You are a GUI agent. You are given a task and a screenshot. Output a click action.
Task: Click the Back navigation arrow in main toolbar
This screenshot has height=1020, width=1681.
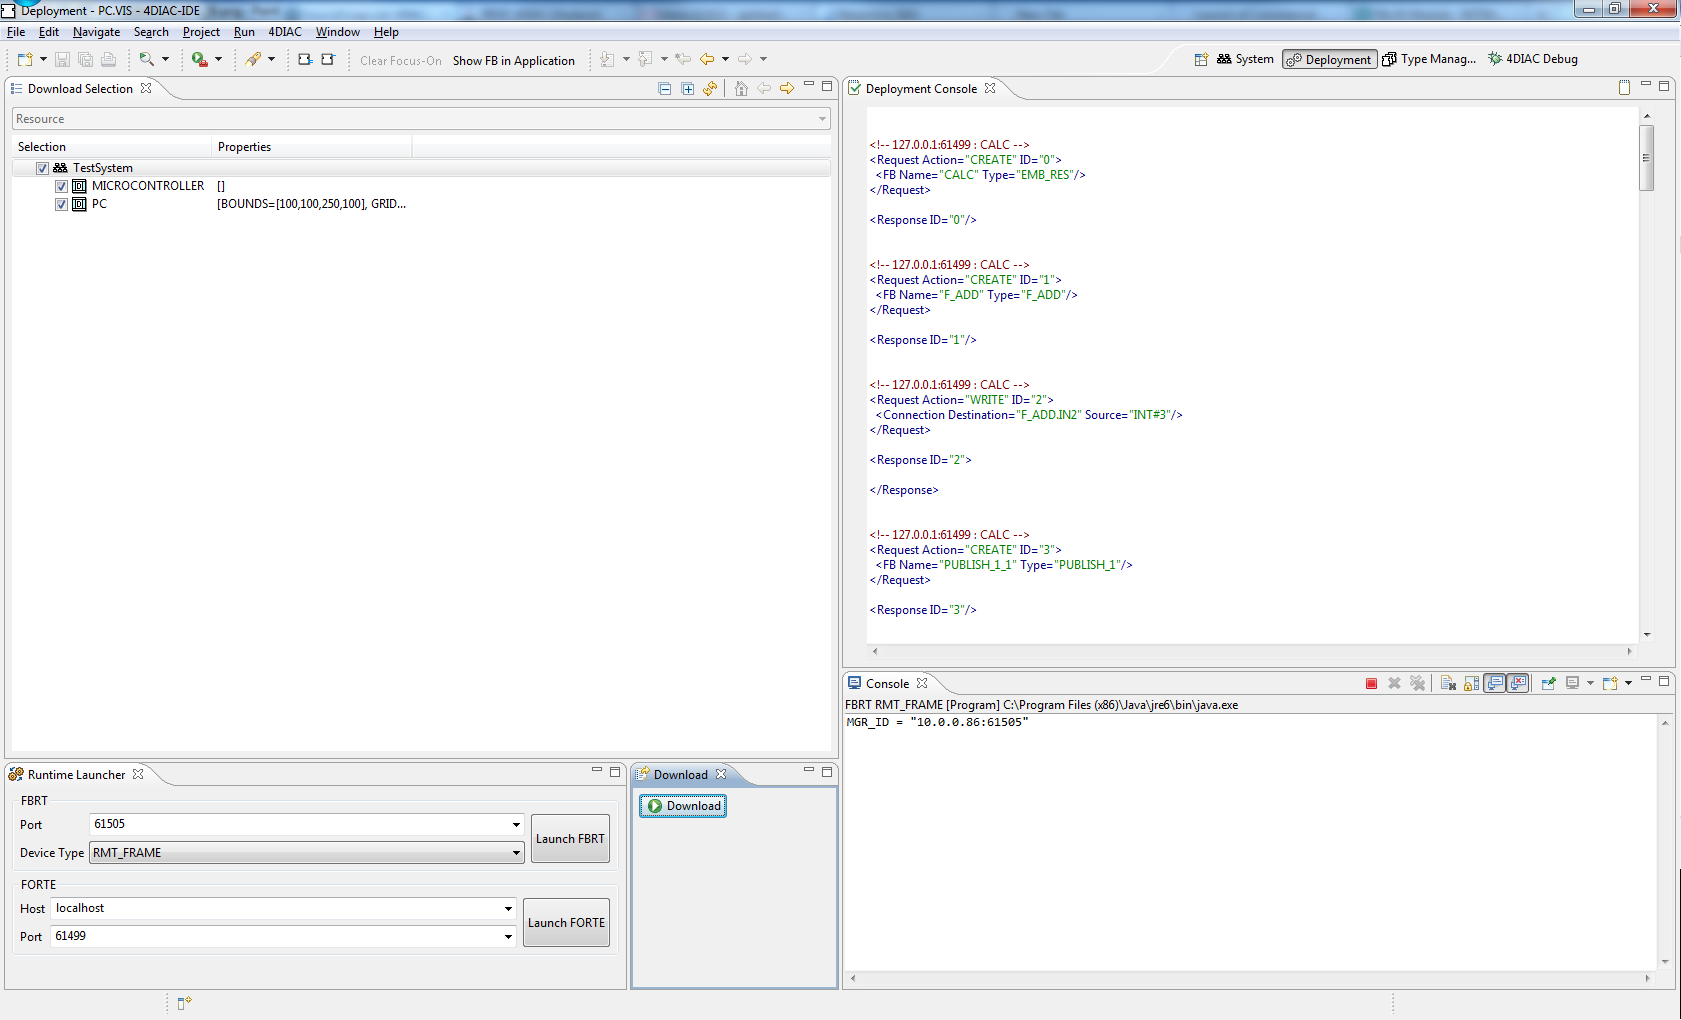click(707, 60)
